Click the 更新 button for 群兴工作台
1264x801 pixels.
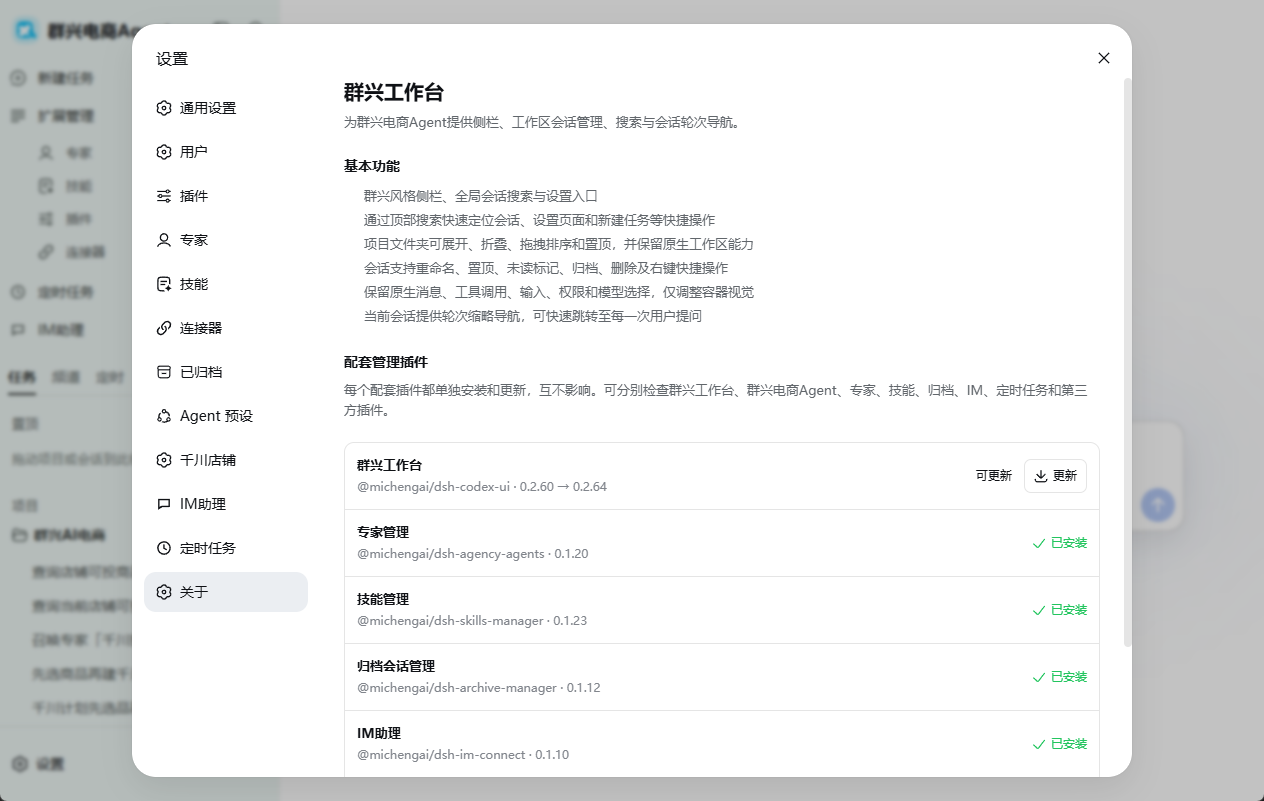click(1055, 476)
